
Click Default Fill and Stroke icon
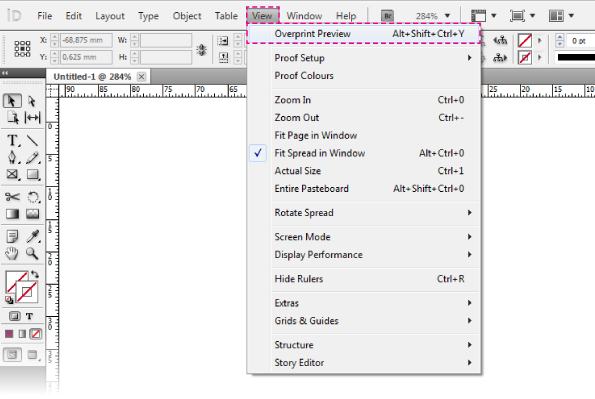pos(9,300)
